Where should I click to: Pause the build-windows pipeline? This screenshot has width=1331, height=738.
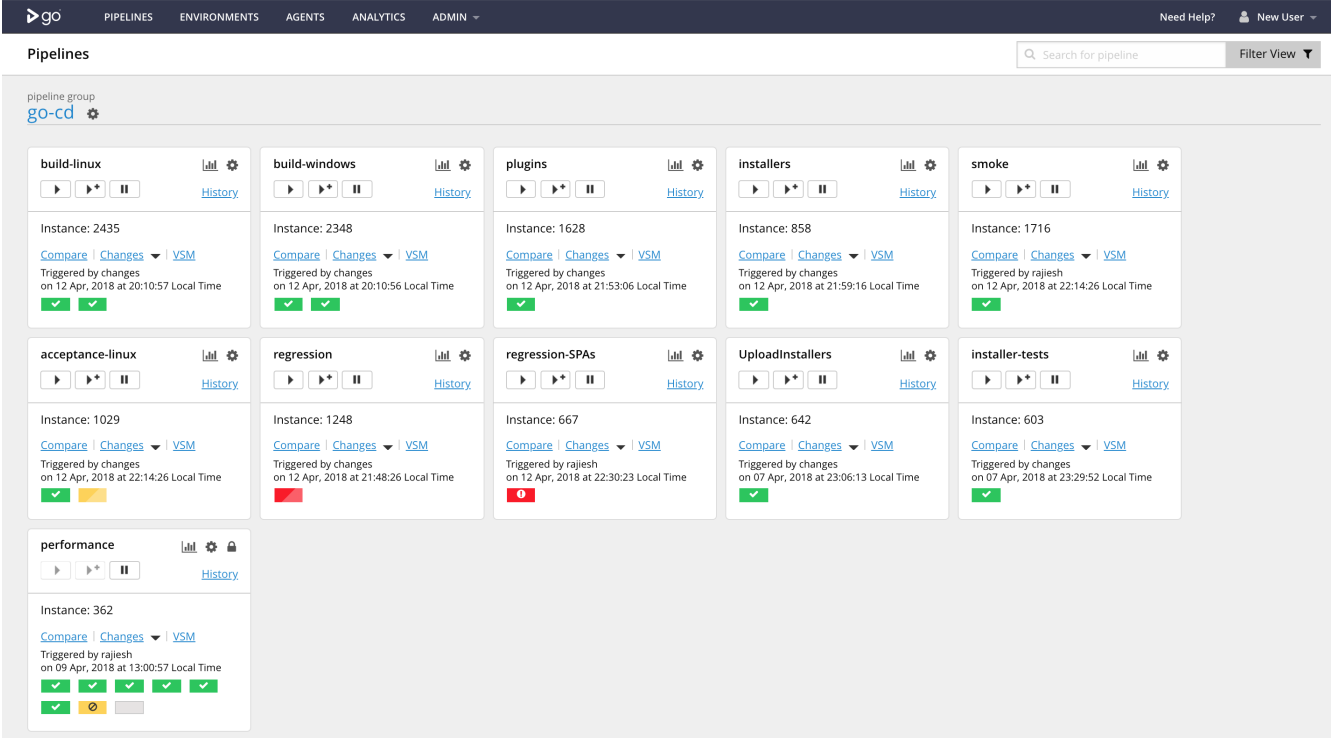point(357,189)
